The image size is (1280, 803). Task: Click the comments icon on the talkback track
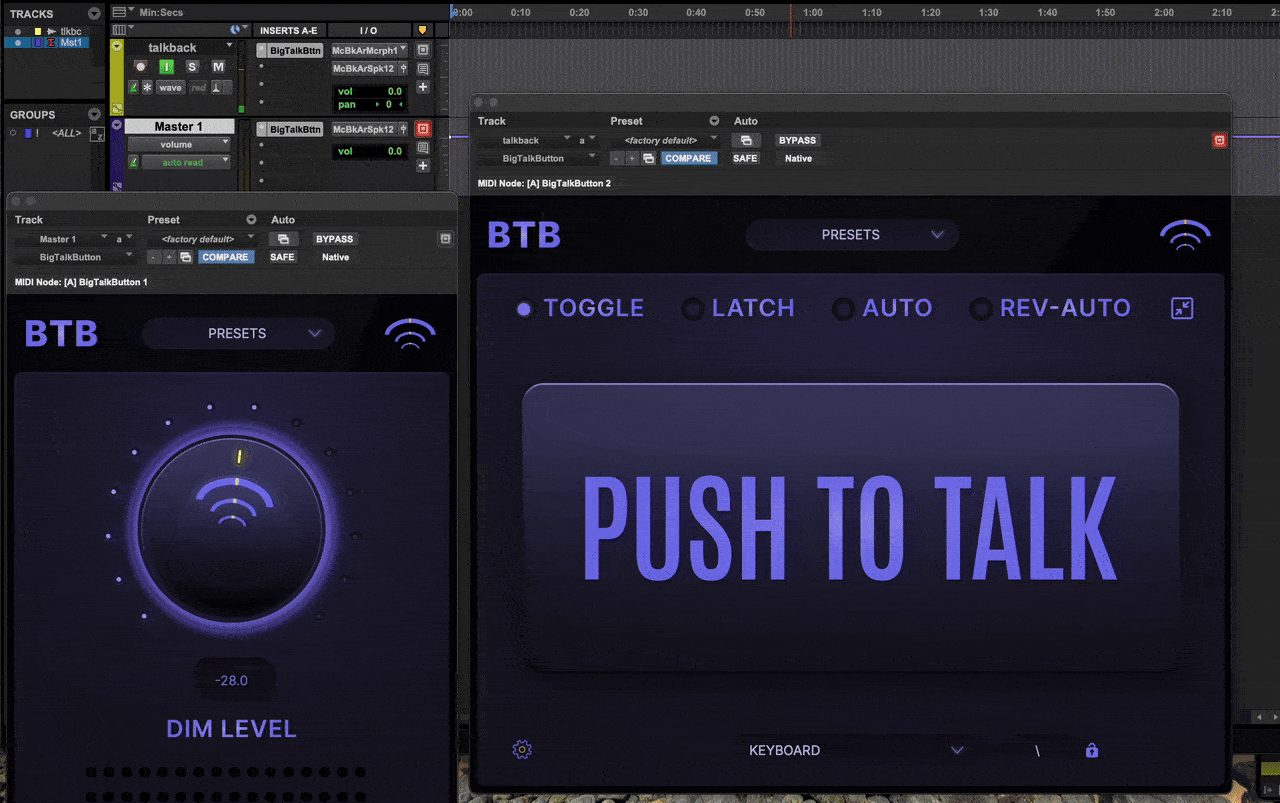pos(423,69)
